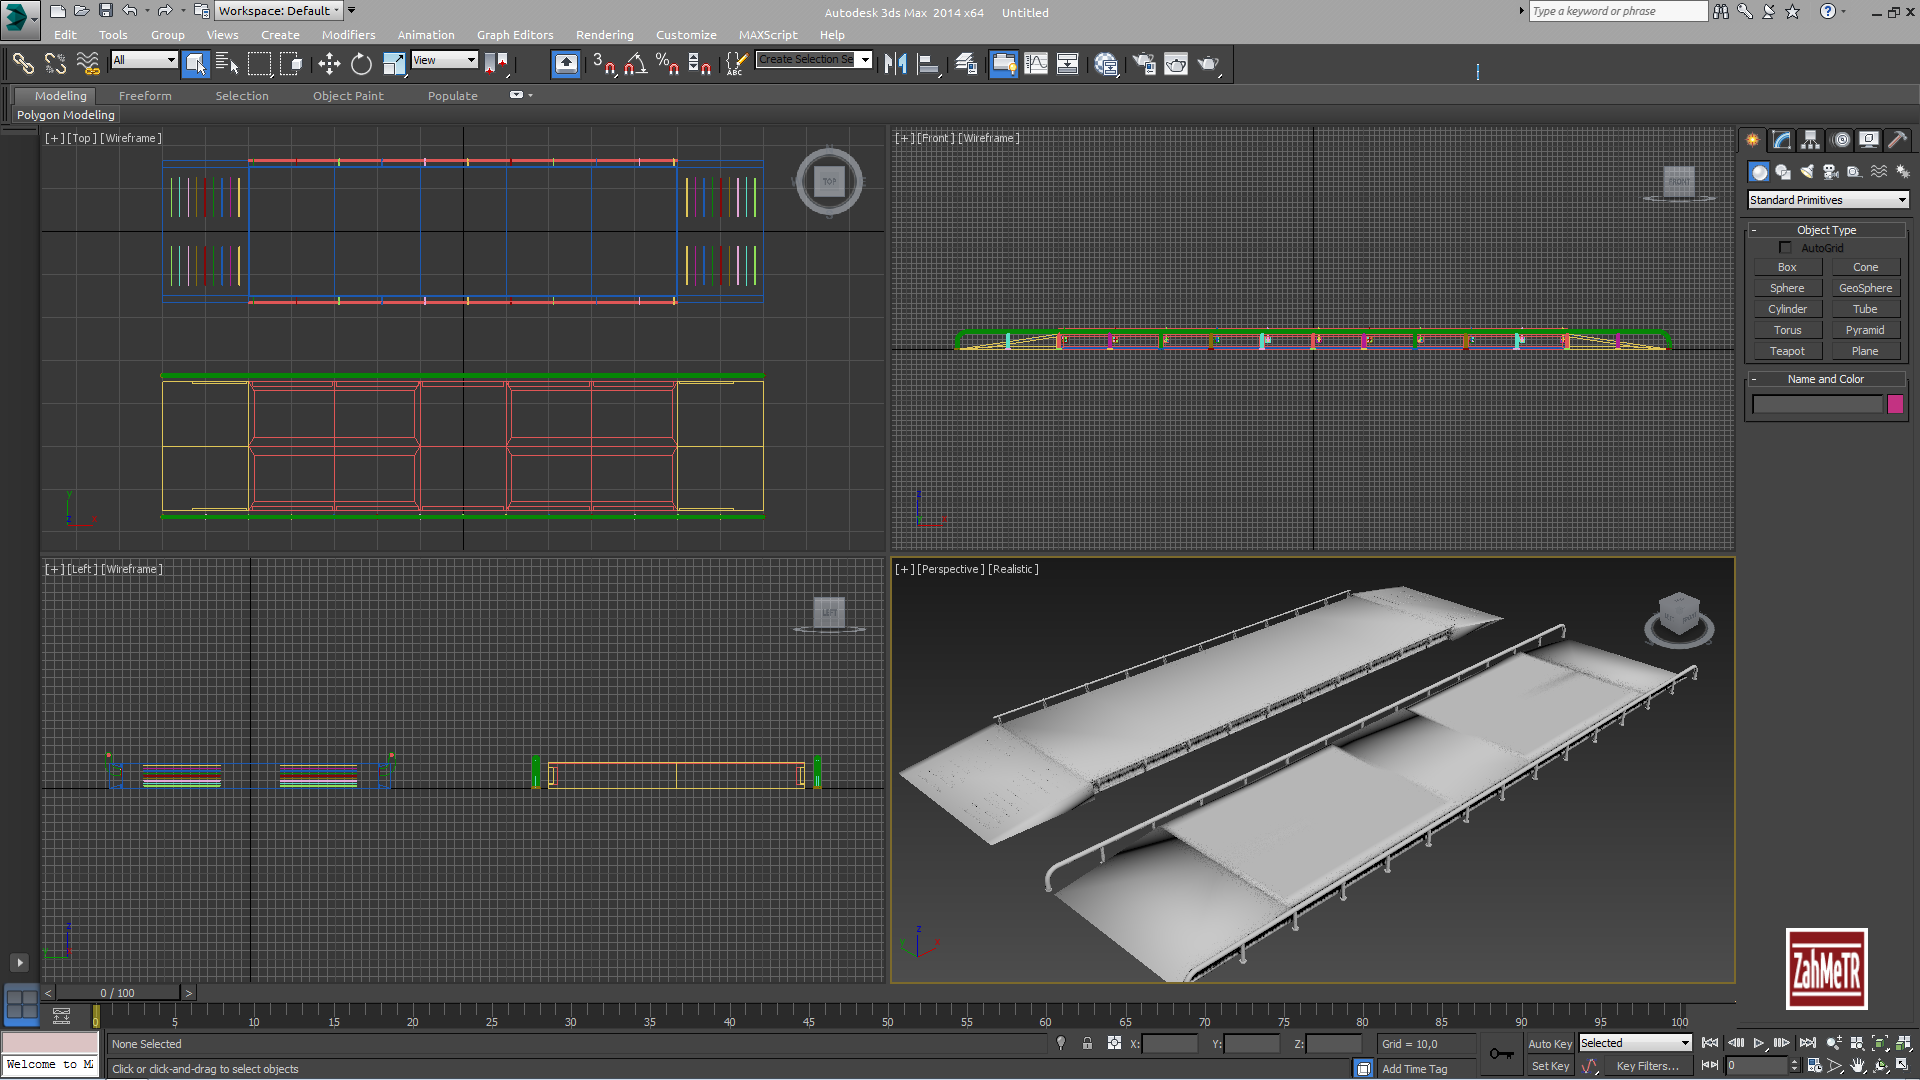This screenshot has height=1080, width=1920.
Task: Open the Select by Name dialog
Action: [228, 64]
